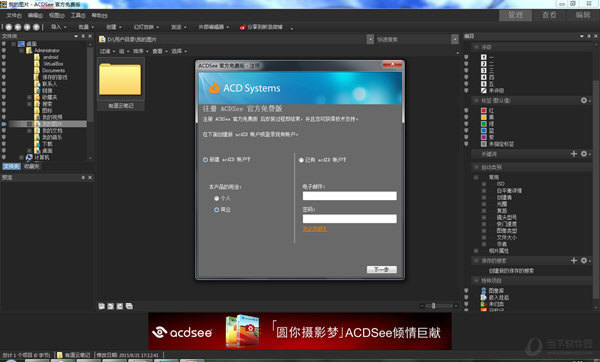Screen dimensions: 600x362
Task: Click the plus icon in the 关键词 keywords row
Action: (x=574, y=153)
